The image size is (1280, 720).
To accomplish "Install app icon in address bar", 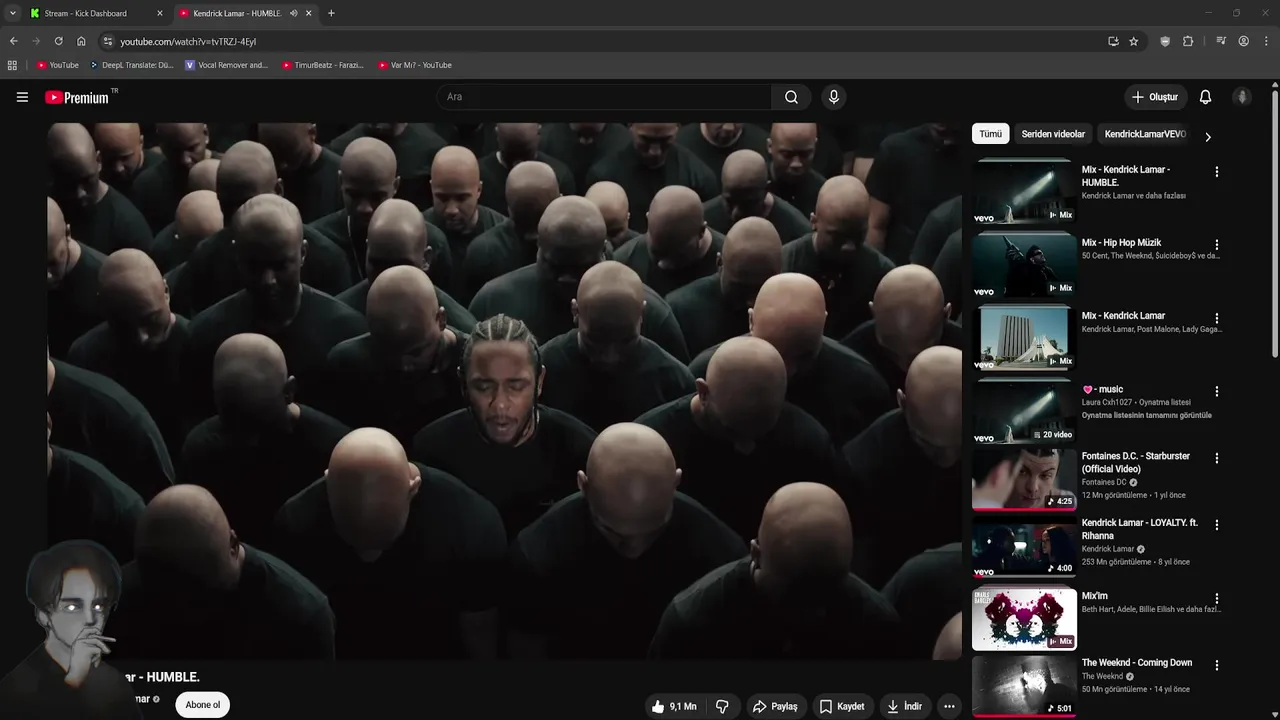I will tap(1113, 41).
